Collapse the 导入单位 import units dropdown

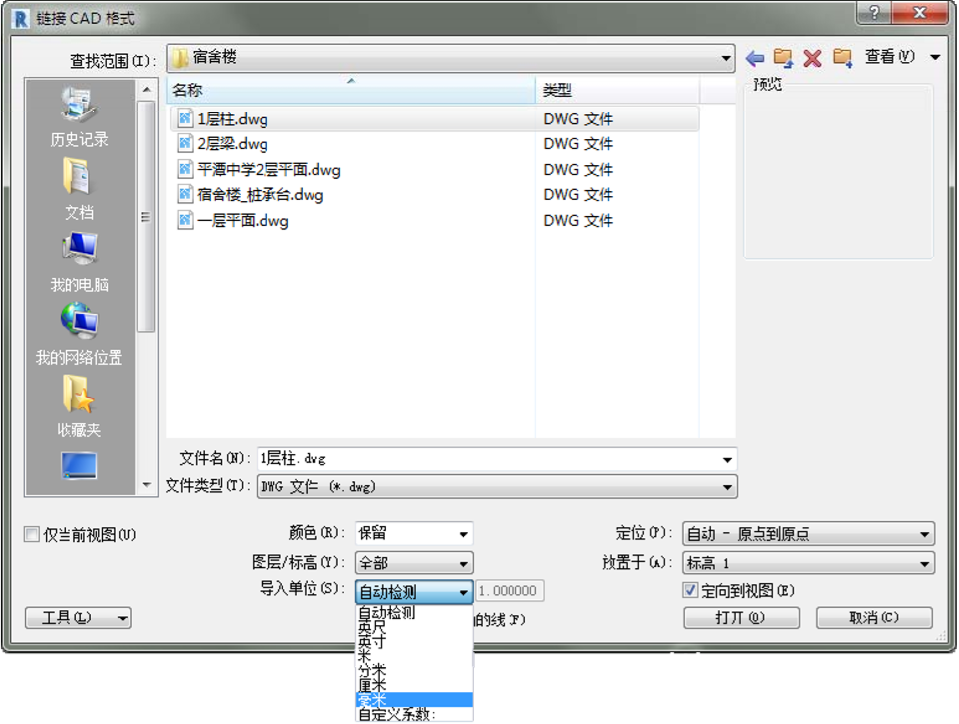(x=413, y=591)
